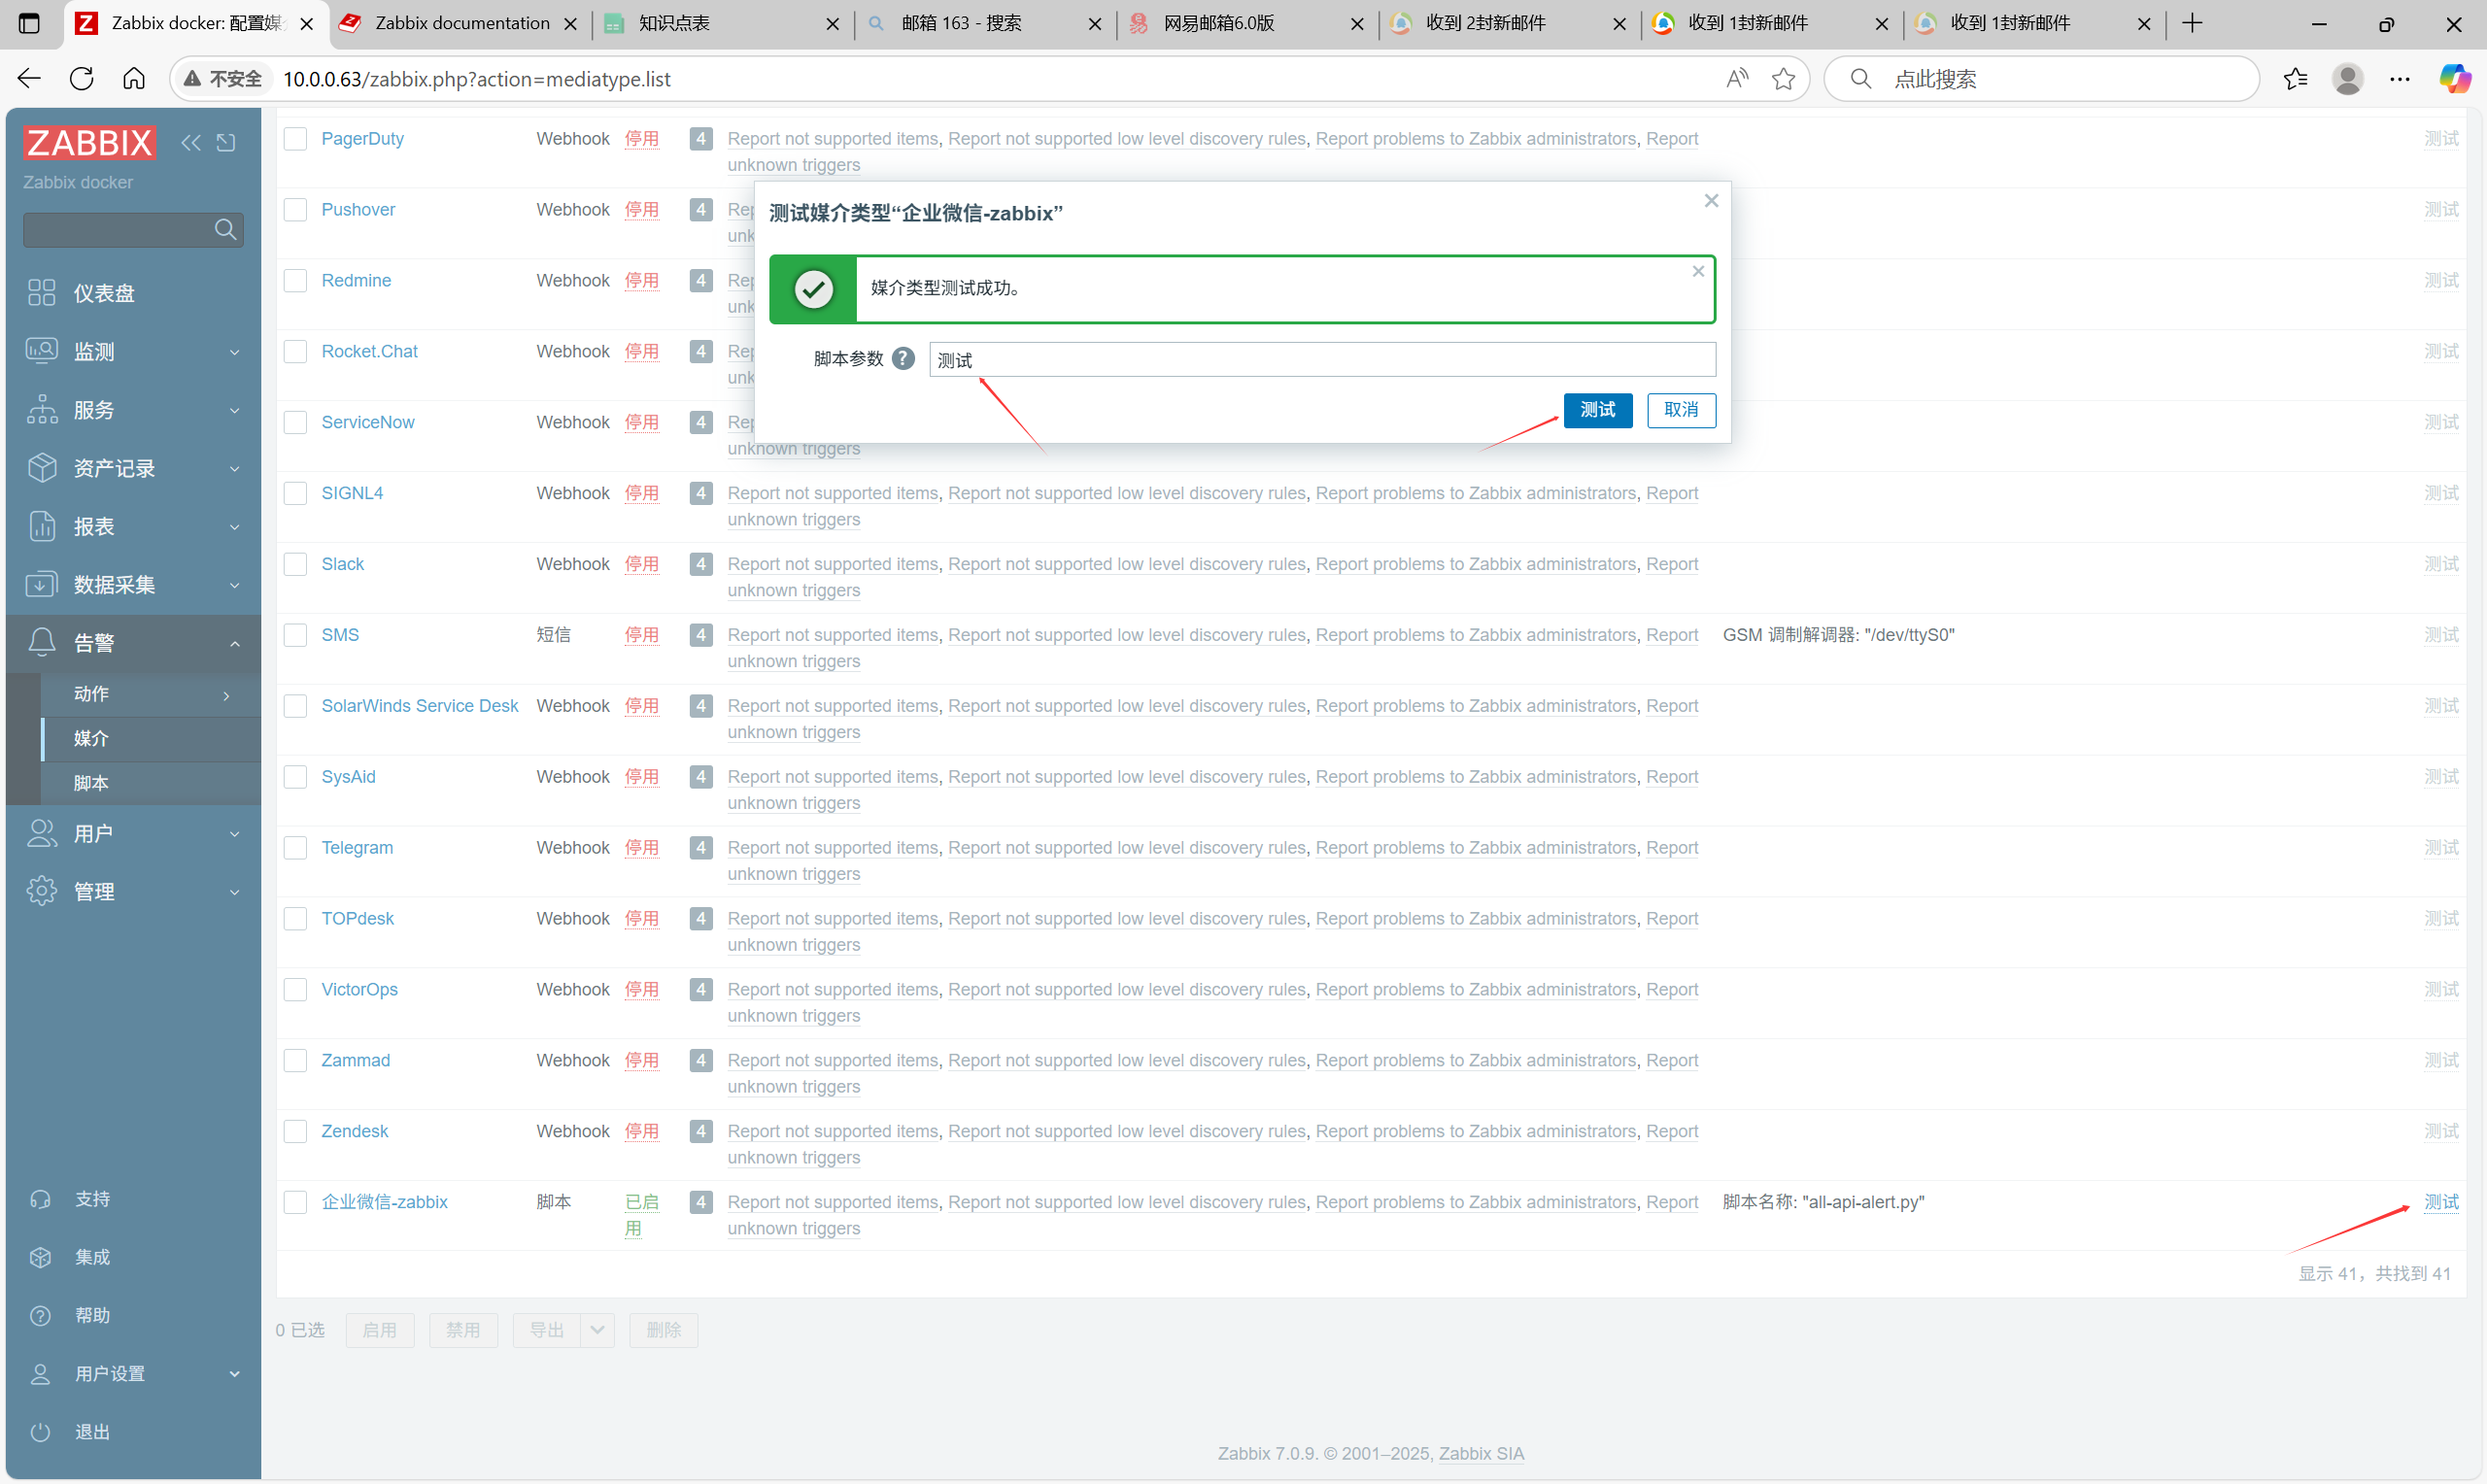Image resolution: width=2487 pixels, height=1484 pixels.
Task: Close the test media type dialog
Action: [x=1711, y=201]
